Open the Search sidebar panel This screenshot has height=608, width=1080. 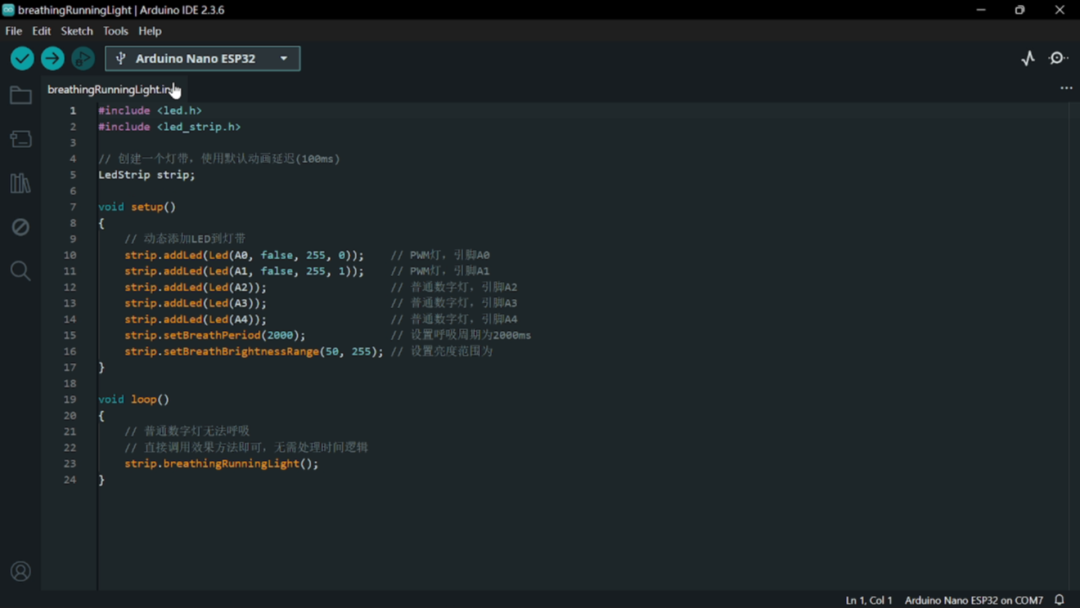pos(20,271)
